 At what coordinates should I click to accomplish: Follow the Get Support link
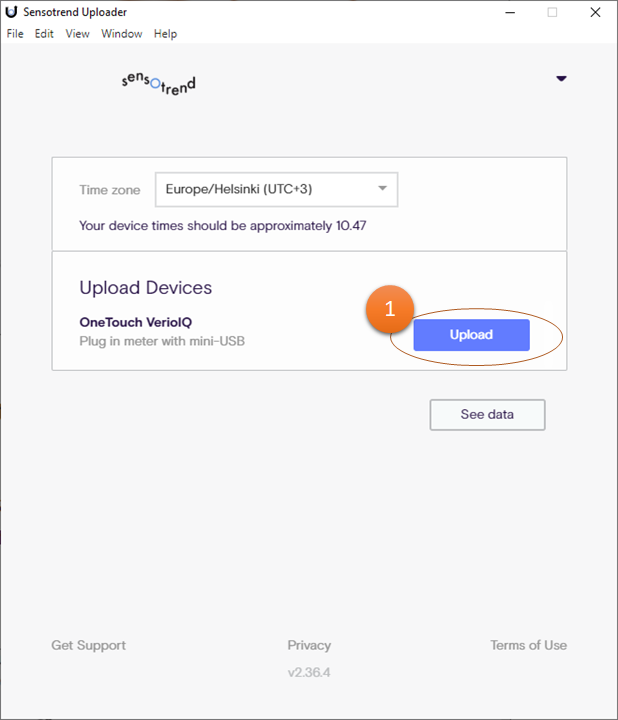(x=89, y=645)
